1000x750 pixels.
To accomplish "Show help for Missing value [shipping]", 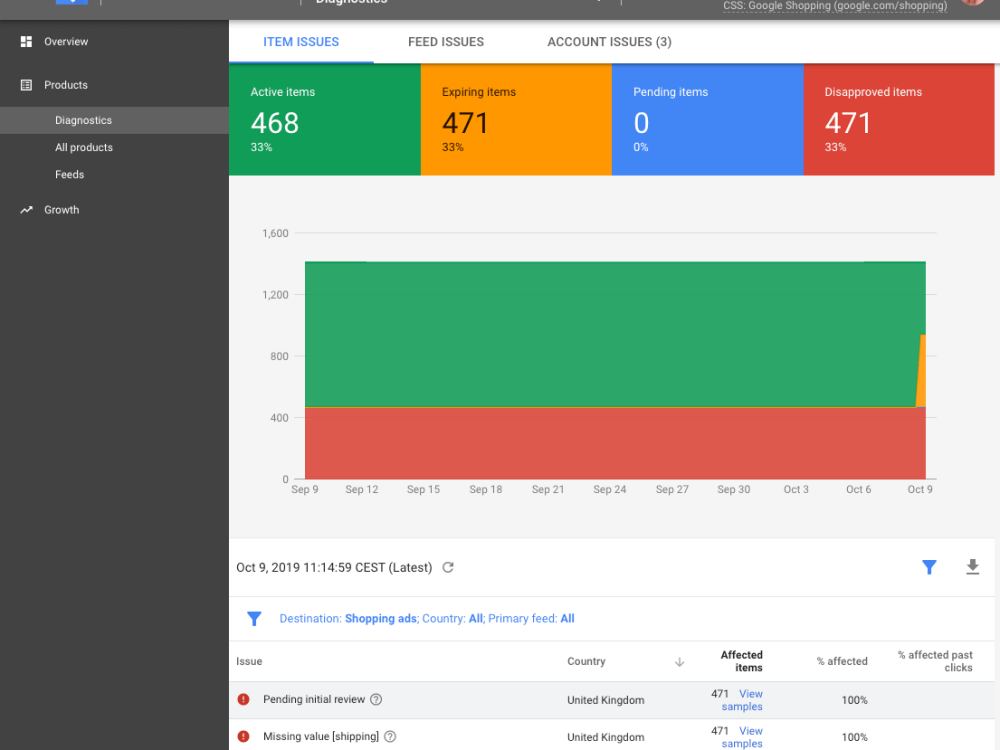I will [390, 737].
